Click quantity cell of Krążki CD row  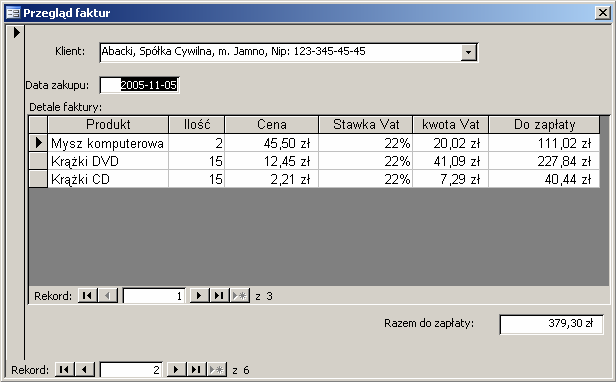coord(197,179)
